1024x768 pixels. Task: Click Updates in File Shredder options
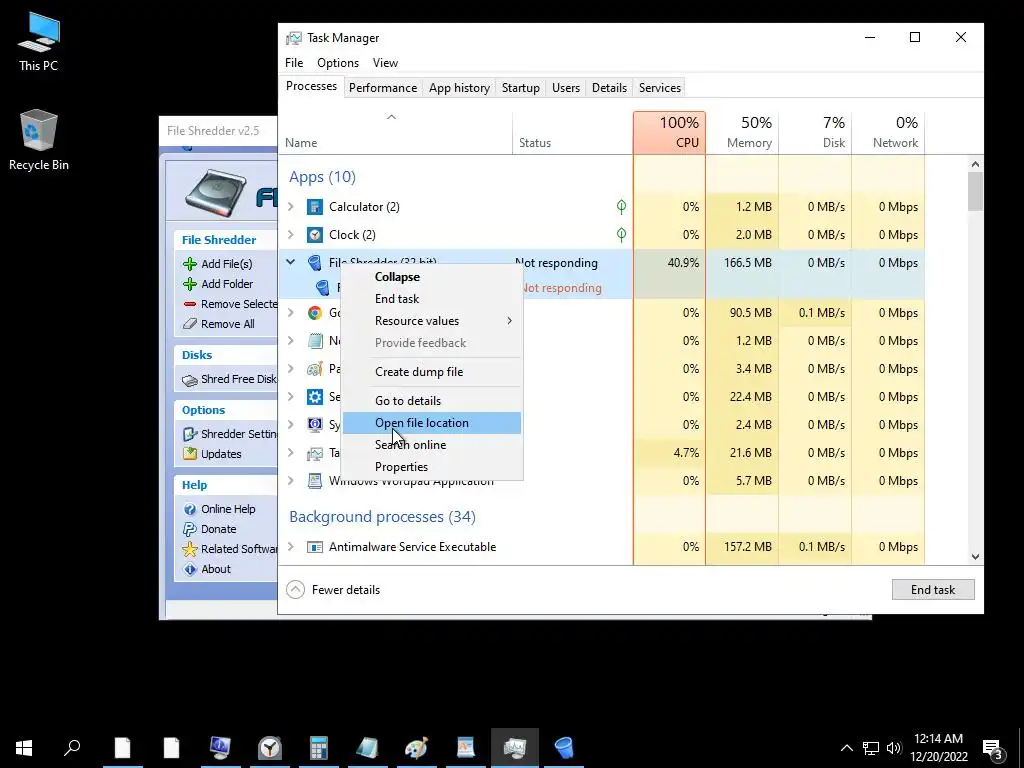(x=212, y=455)
